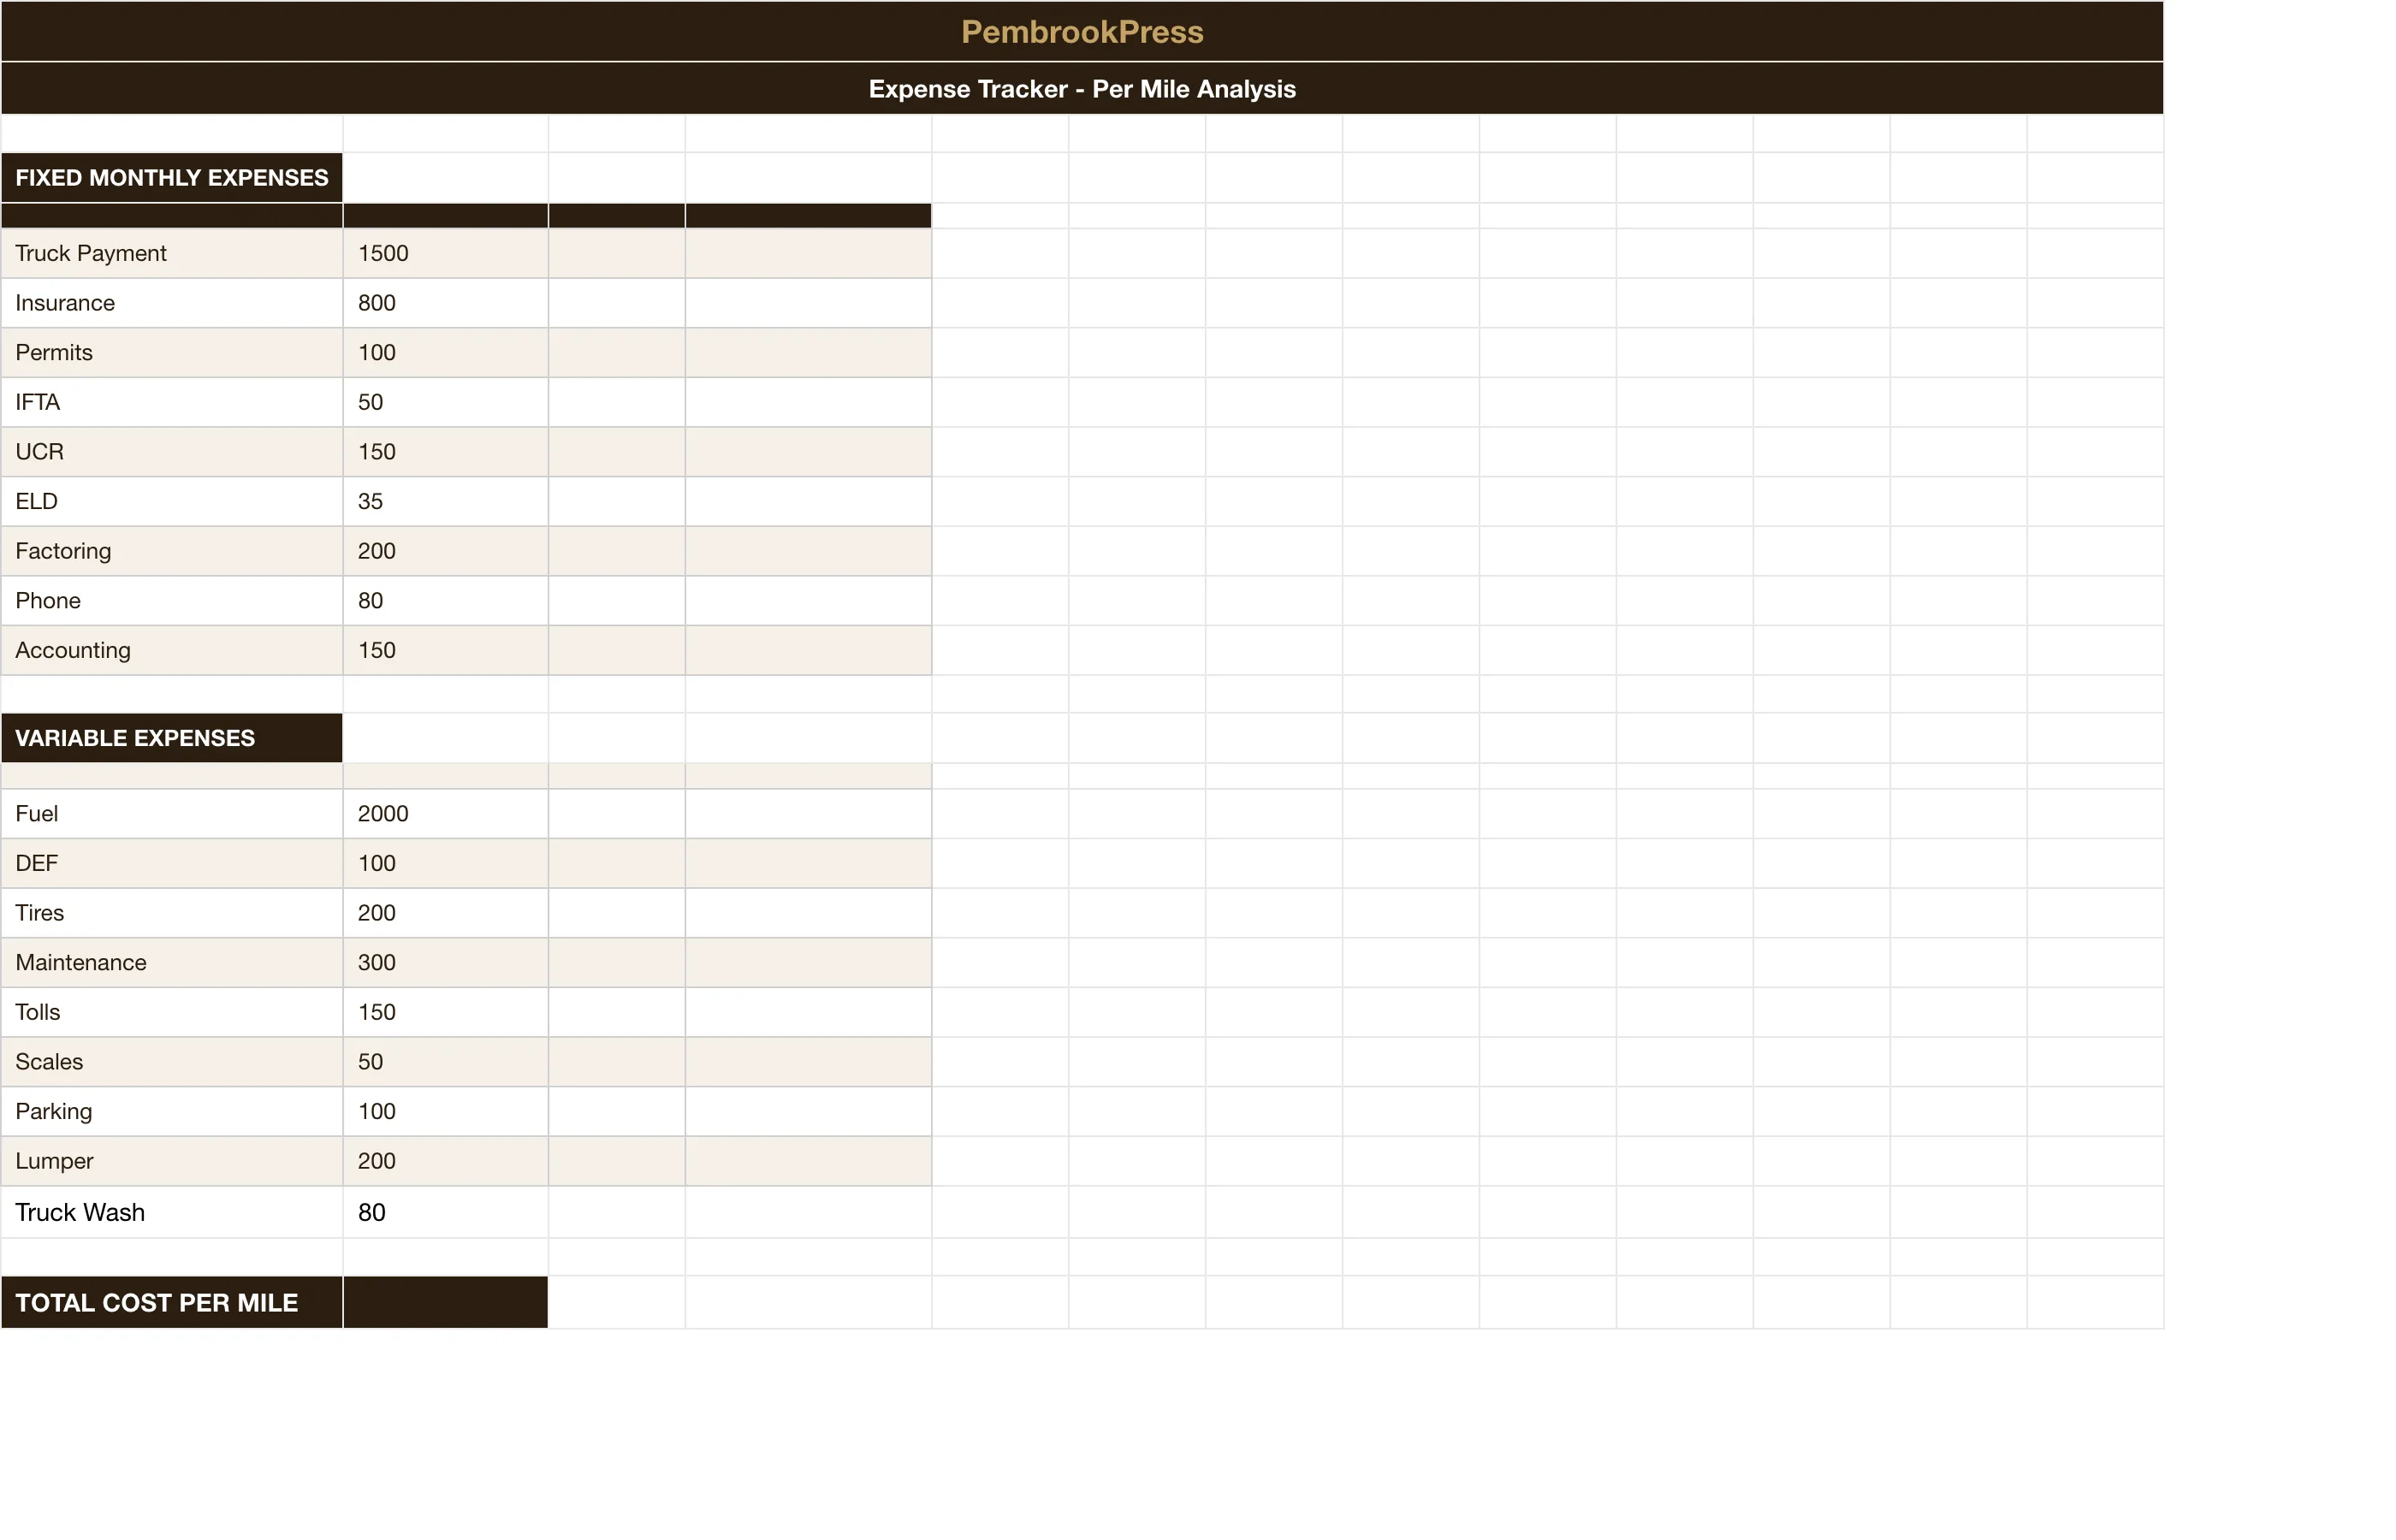Click the Parking label cell
Screen dimensions: 2396x1540
[172, 1112]
